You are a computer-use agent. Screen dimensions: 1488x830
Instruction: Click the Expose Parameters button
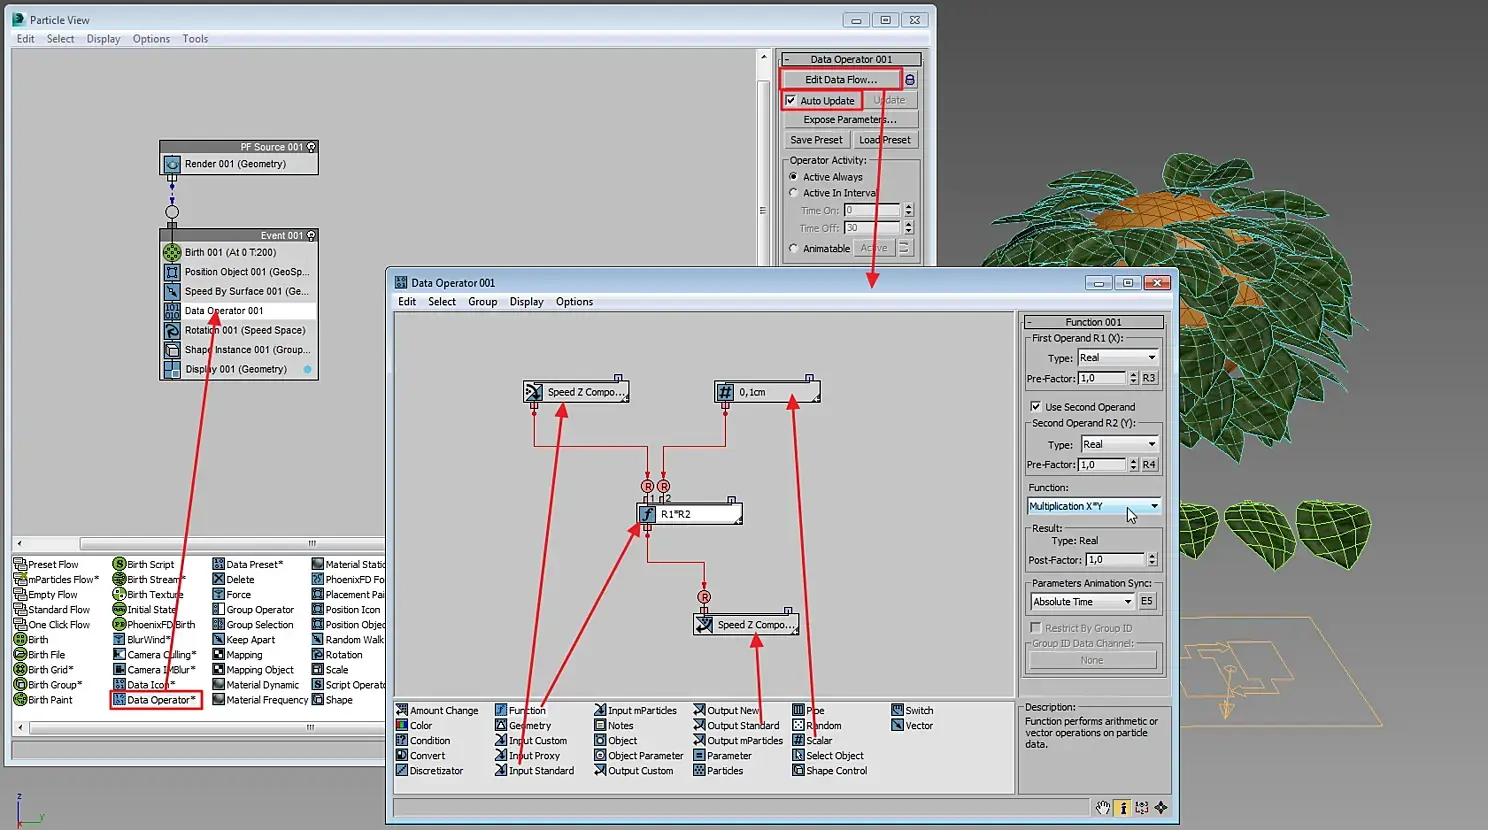click(x=850, y=119)
